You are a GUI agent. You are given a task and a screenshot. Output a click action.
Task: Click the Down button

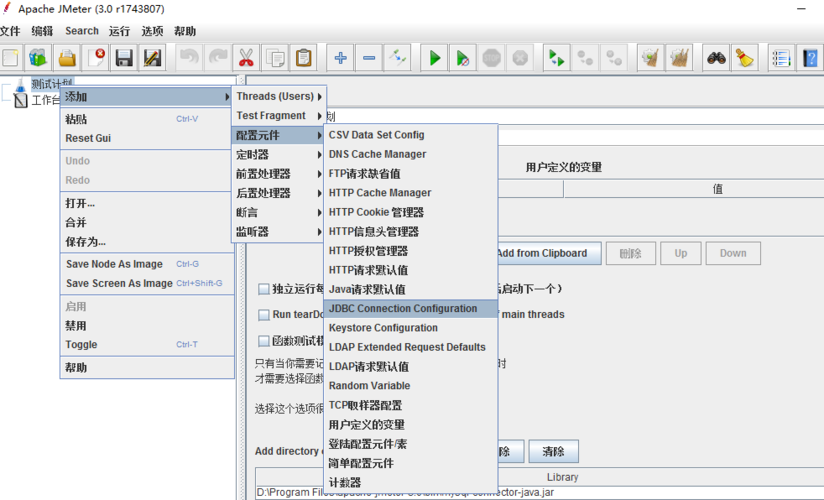pos(733,253)
